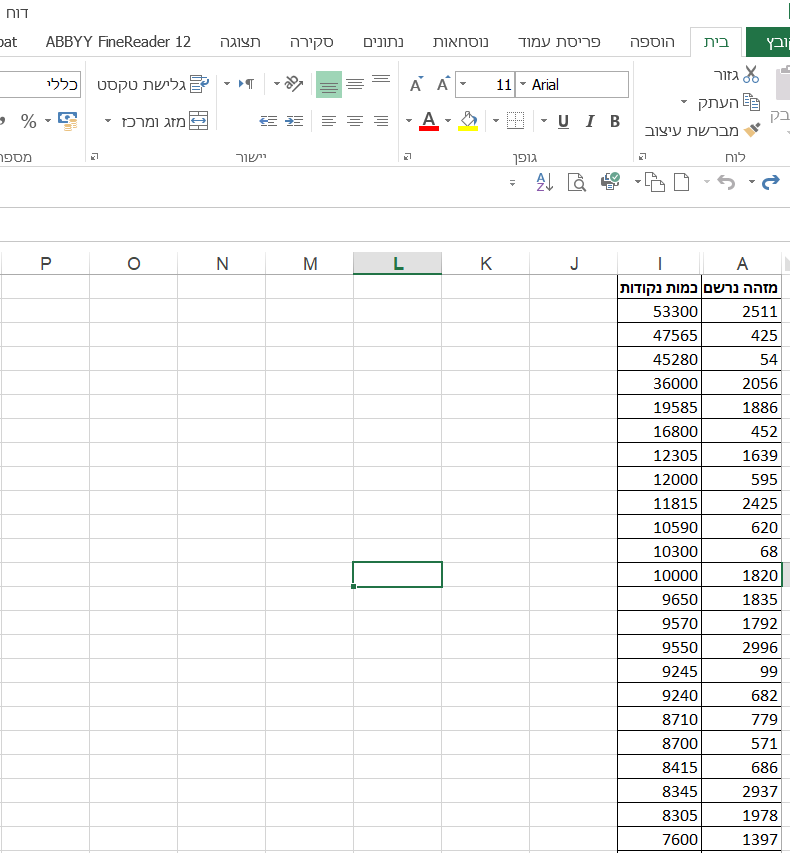
Task: Open the Font group dialog launcher
Action: (408, 157)
